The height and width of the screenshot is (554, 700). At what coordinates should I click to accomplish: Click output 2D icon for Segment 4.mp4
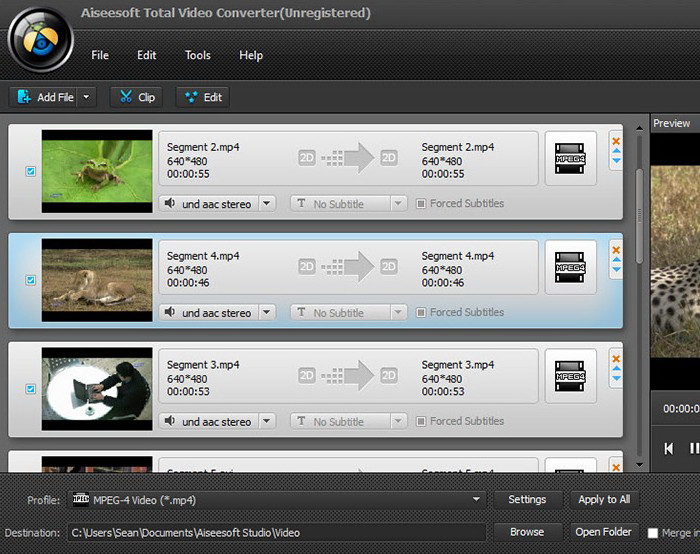[388, 267]
